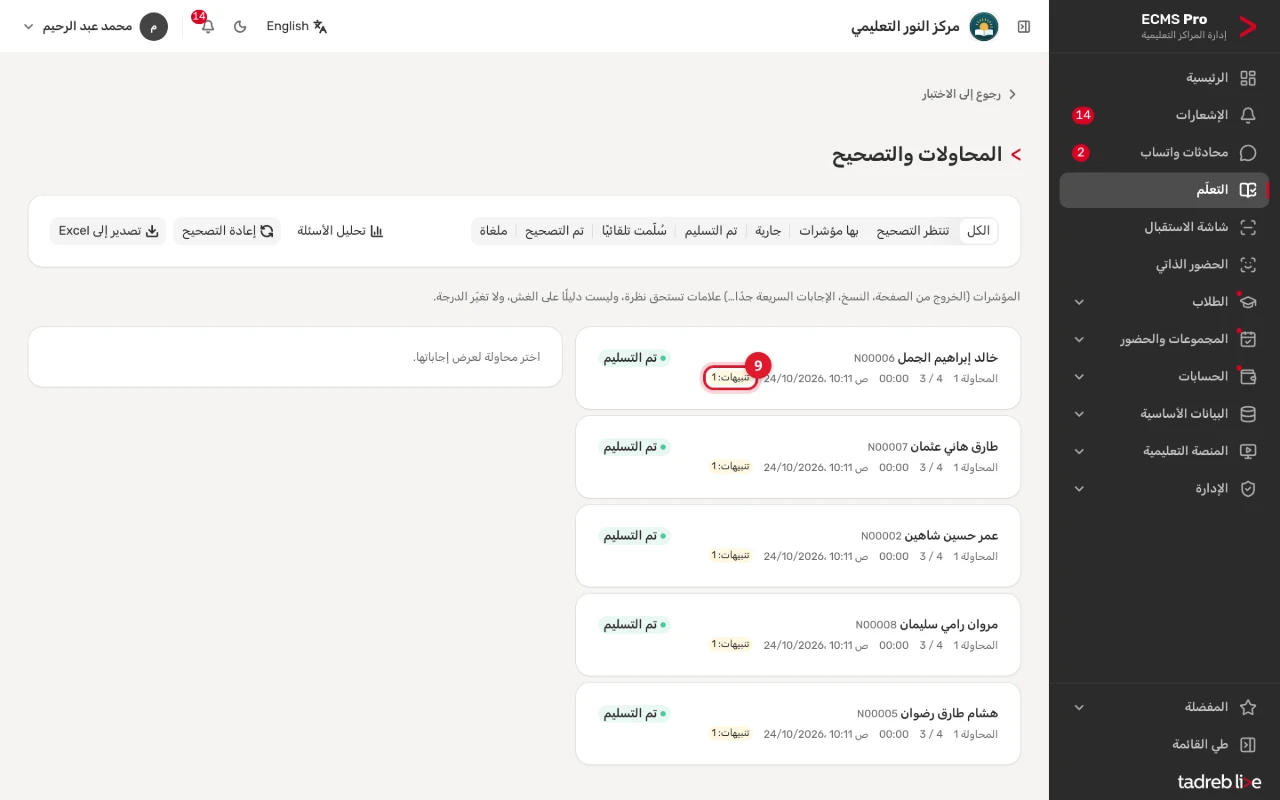This screenshot has width=1280, height=800.
Task: Toggle dark mode moon icon
Action: coord(240,27)
